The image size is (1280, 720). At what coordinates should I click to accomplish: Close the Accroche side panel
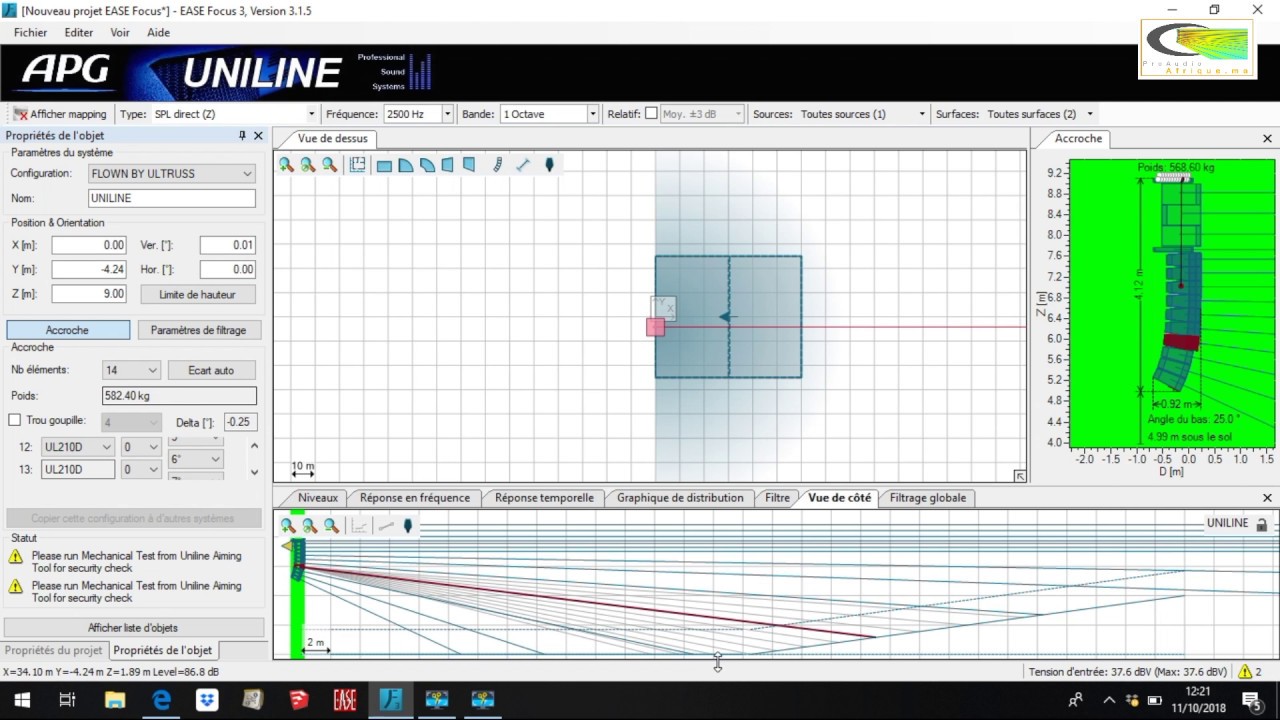click(x=1267, y=139)
